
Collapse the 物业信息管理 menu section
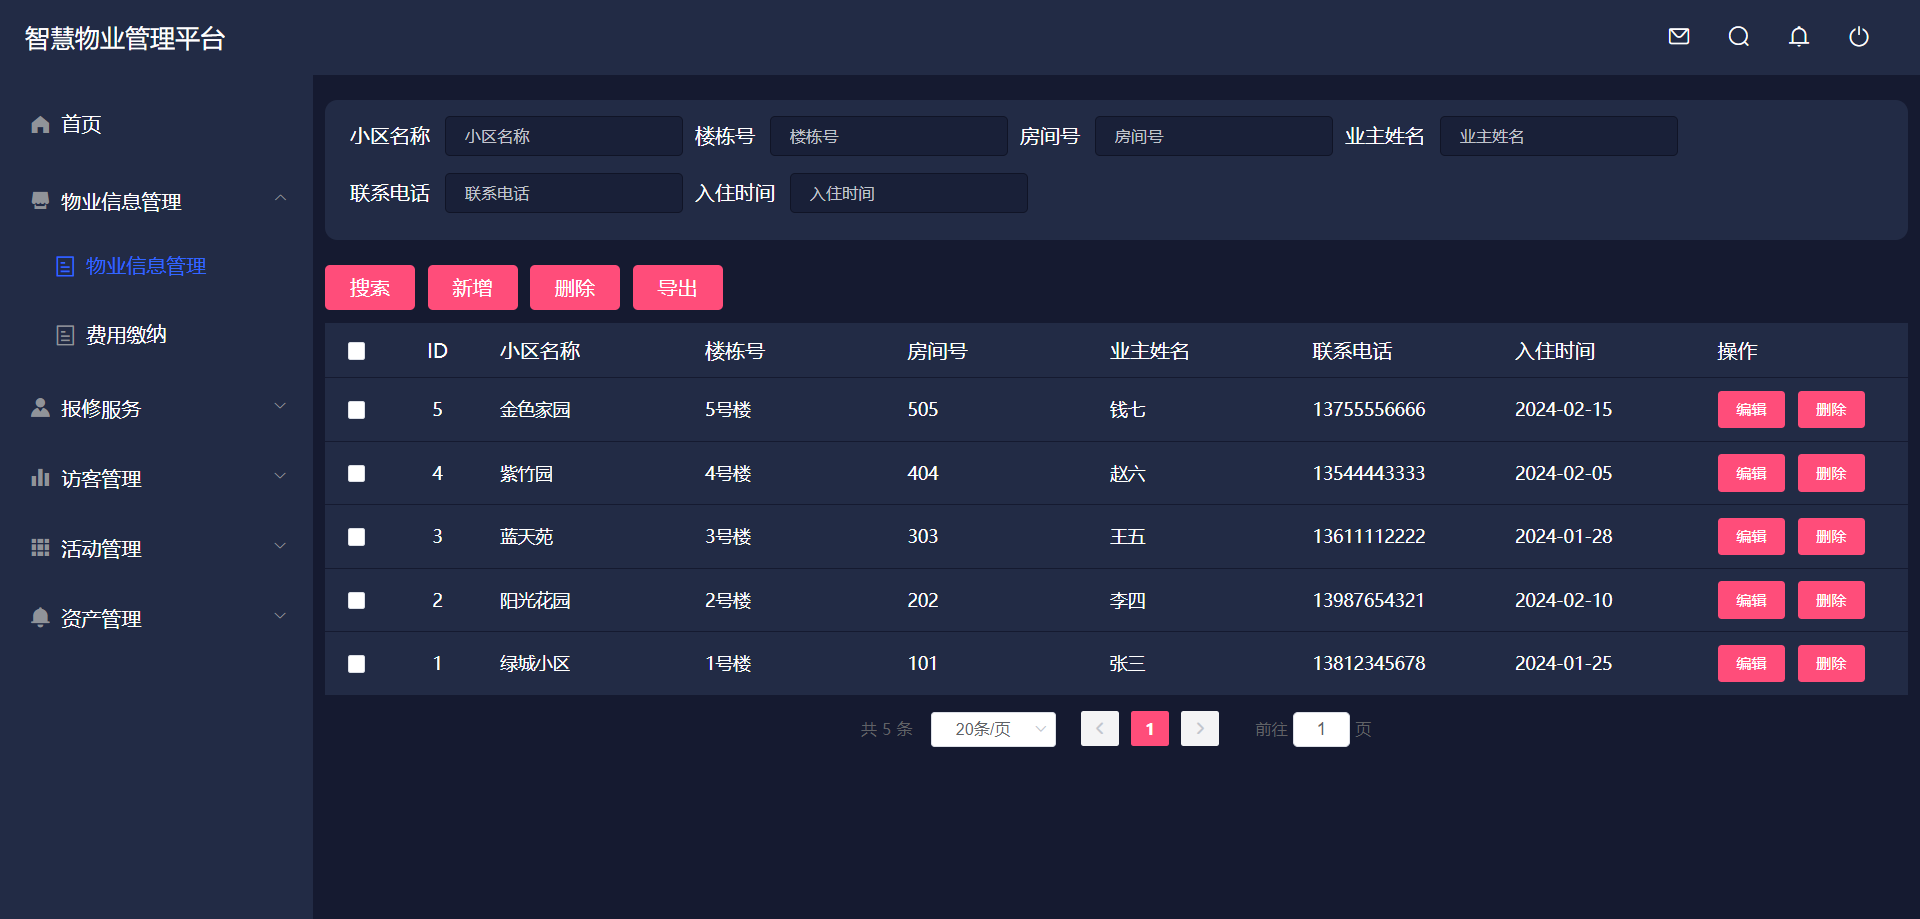click(x=280, y=197)
